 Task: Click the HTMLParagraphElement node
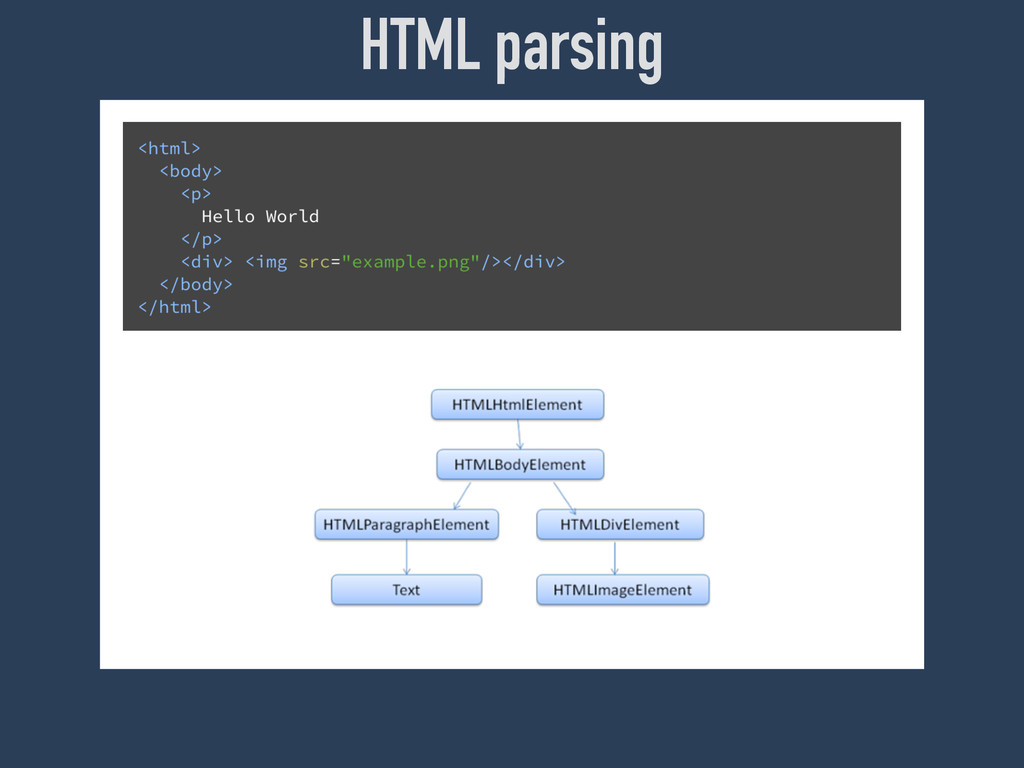(406, 524)
